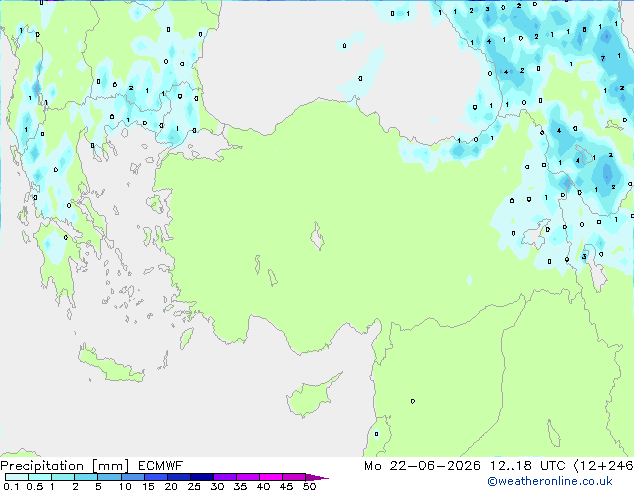Click the '0.5' legend scale label

point(35,486)
